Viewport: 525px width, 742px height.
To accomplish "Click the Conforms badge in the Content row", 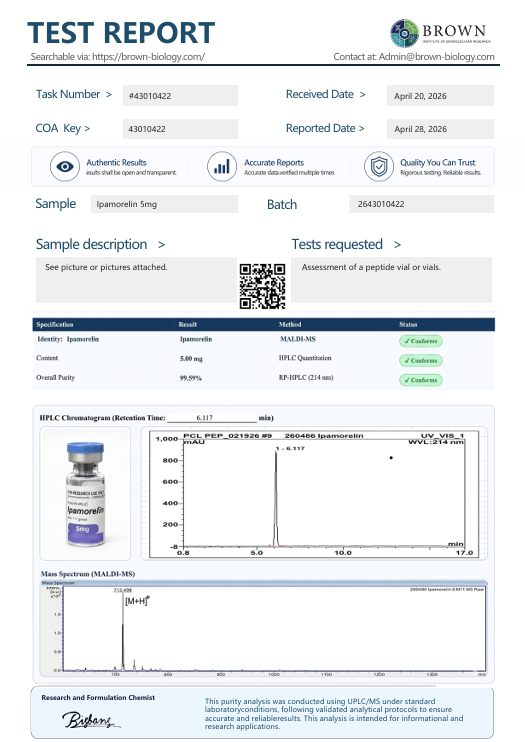I will pyautogui.click(x=420, y=361).
